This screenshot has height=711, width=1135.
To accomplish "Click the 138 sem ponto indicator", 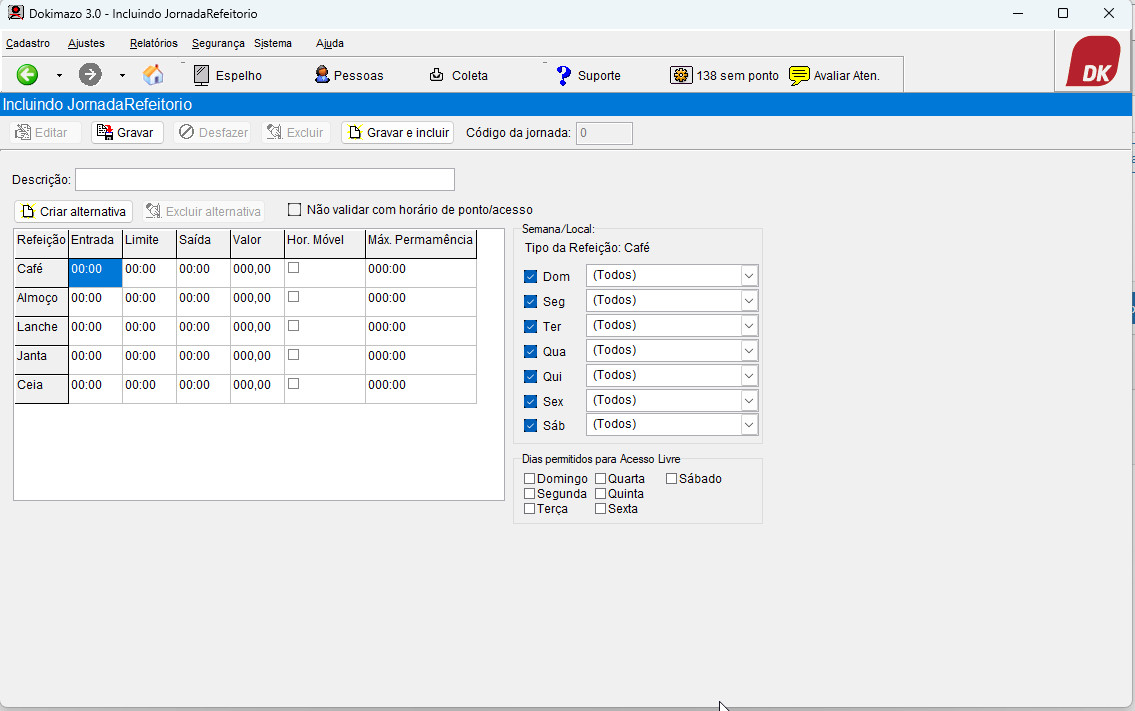I will click(725, 75).
